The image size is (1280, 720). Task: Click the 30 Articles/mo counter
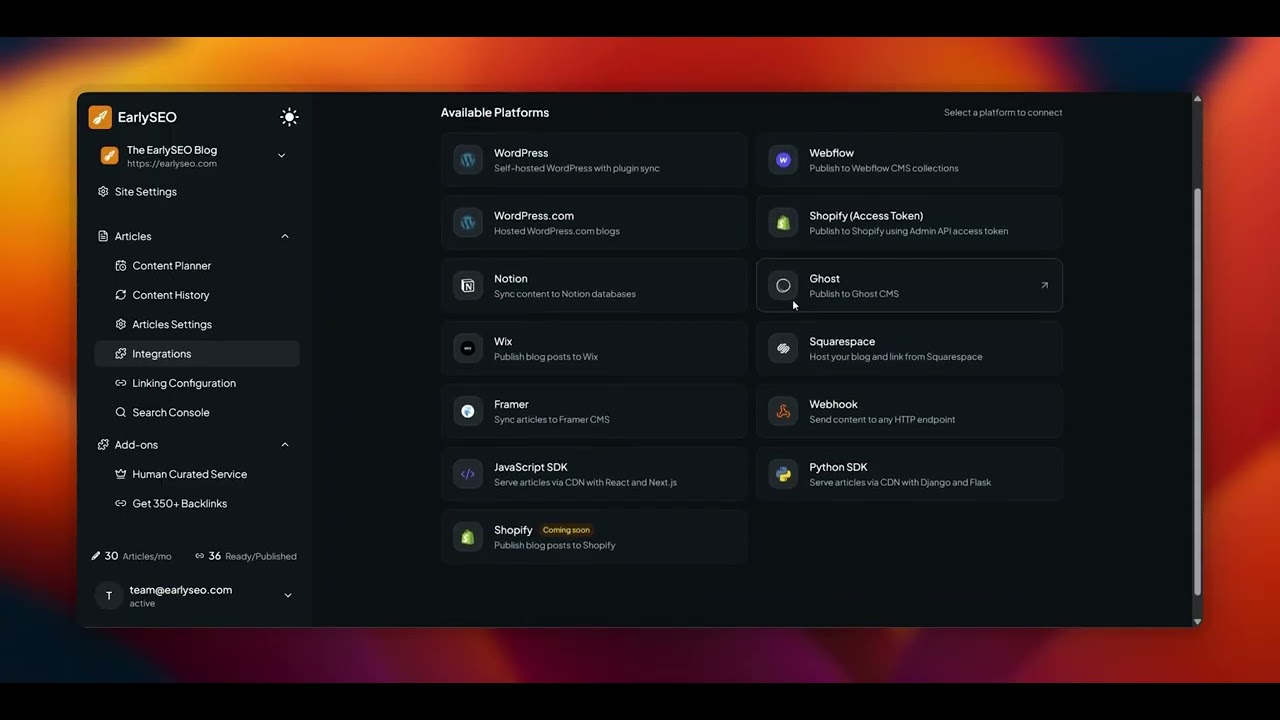[x=132, y=556]
